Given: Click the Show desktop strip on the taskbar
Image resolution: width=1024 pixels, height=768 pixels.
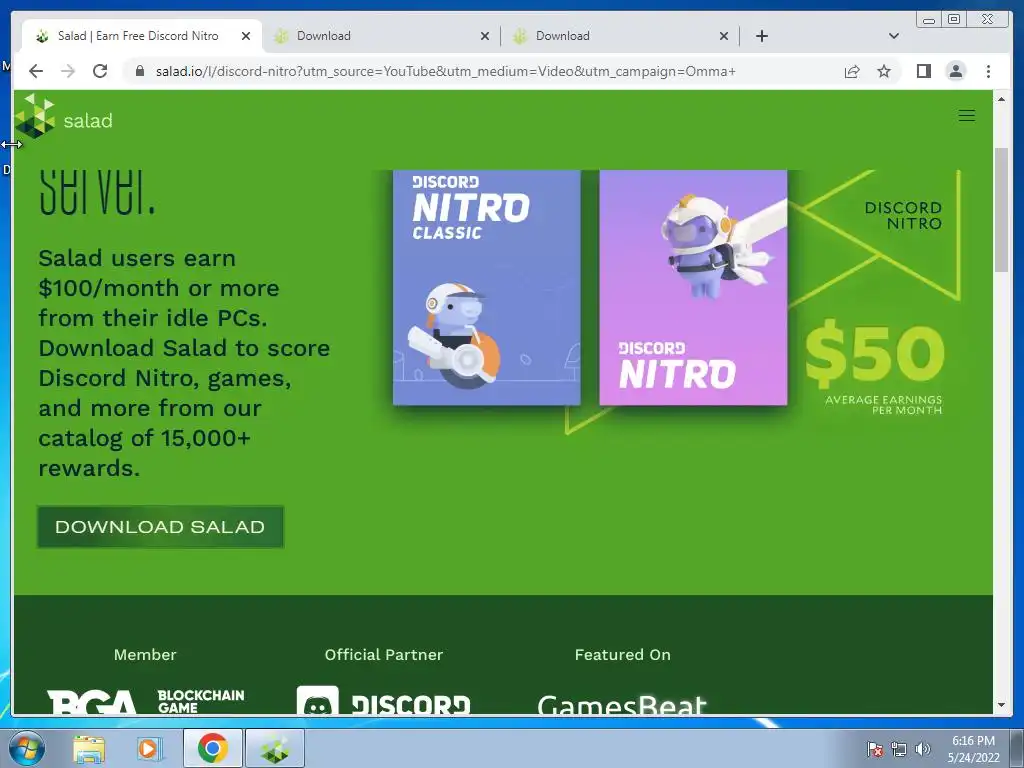Looking at the screenshot, I should pyautogui.click(x=1016, y=749).
